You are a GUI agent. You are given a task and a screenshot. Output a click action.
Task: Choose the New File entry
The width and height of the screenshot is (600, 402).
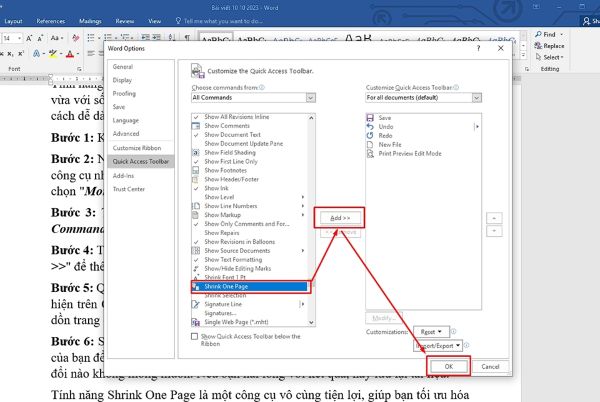click(389, 144)
